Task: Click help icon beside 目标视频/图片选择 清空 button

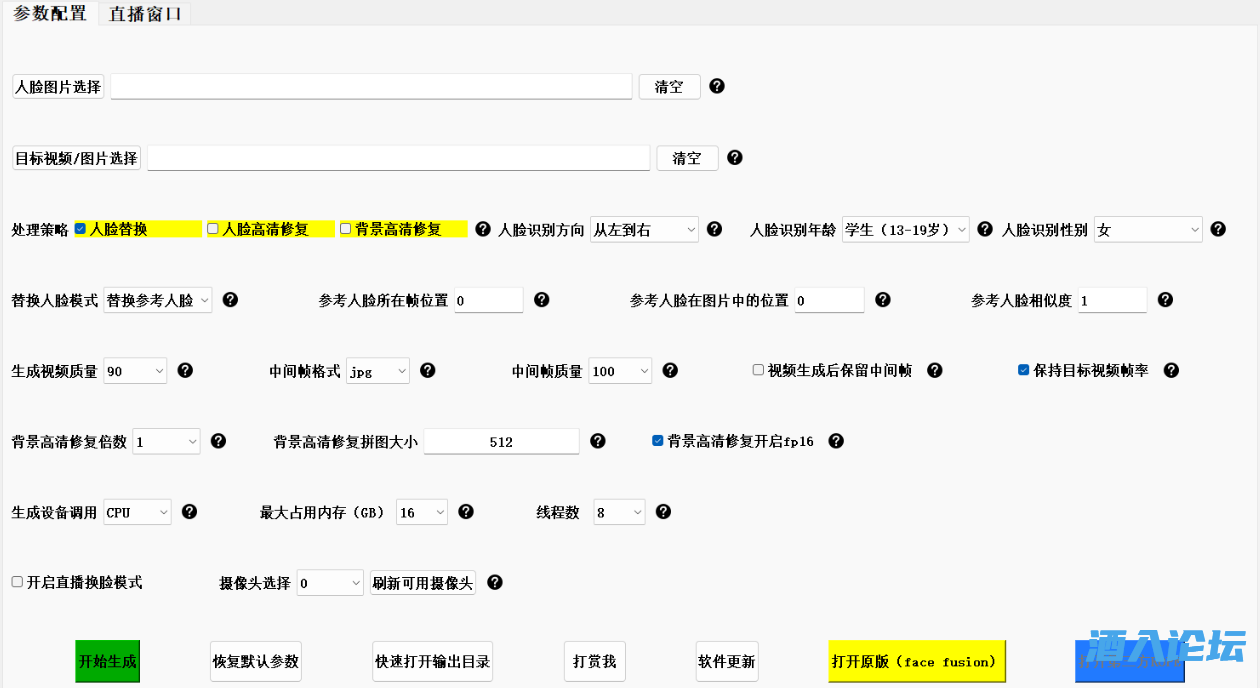Action: (735, 157)
